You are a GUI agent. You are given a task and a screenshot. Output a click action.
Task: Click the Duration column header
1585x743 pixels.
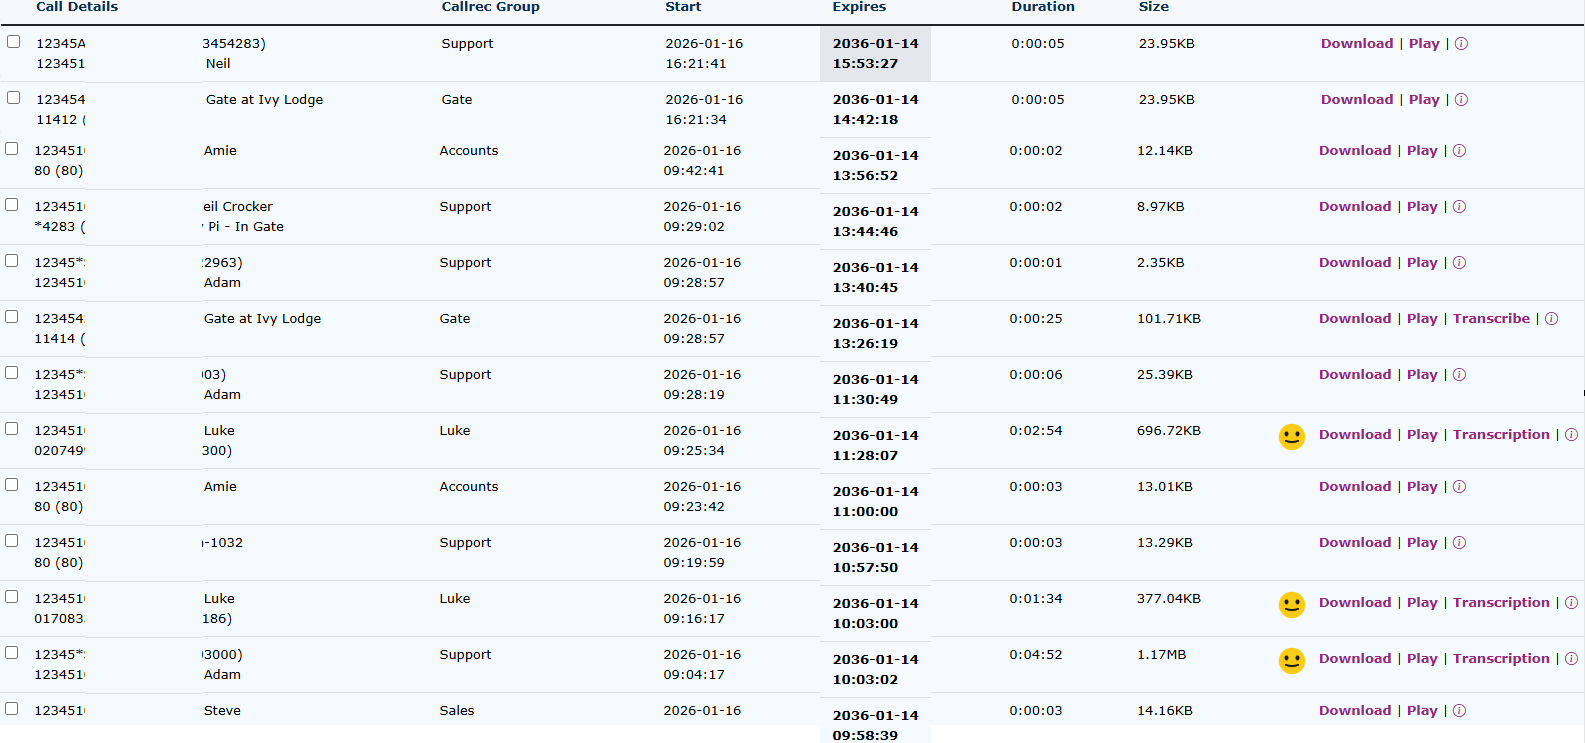1042,7
